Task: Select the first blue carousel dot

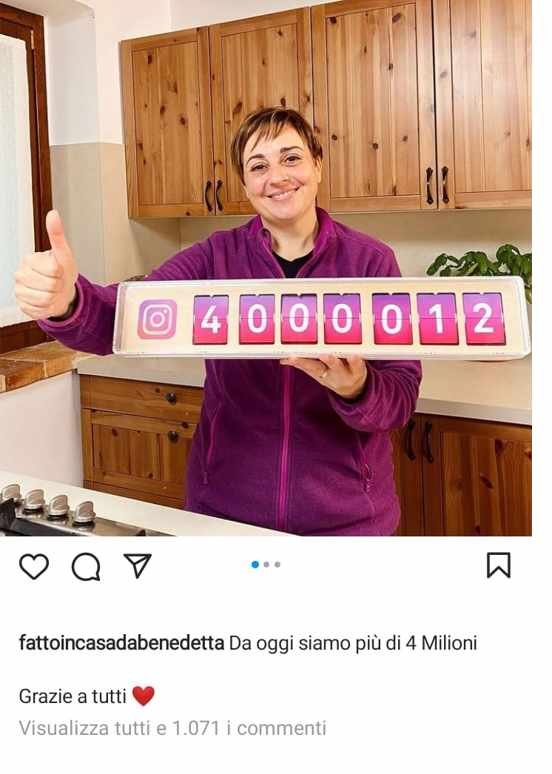Action: 255,564
